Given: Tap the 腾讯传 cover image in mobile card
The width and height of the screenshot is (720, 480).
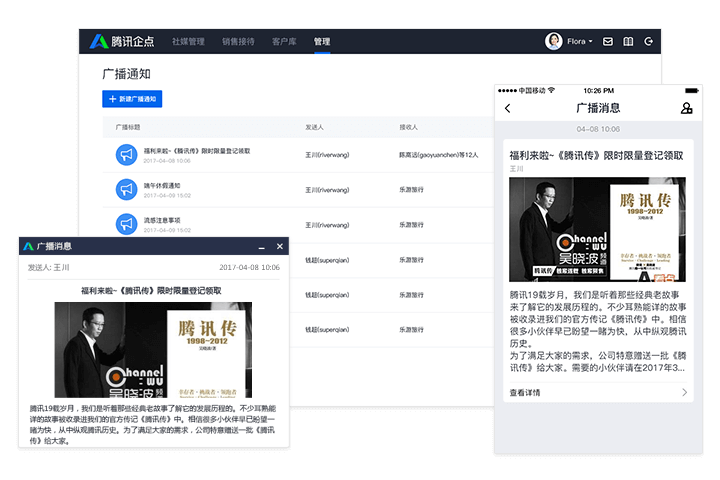Looking at the screenshot, I should [x=597, y=229].
